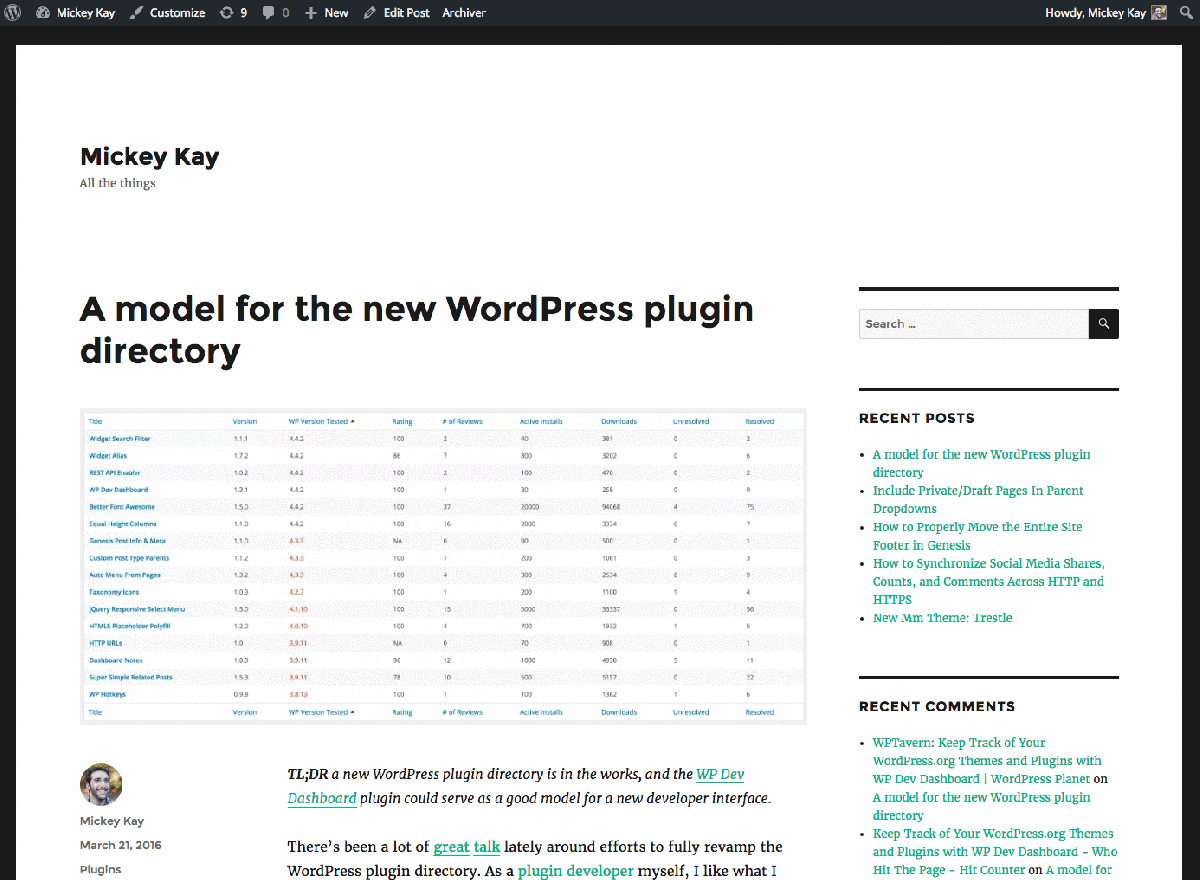Open the Archiver admin bar menu

(x=464, y=13)
